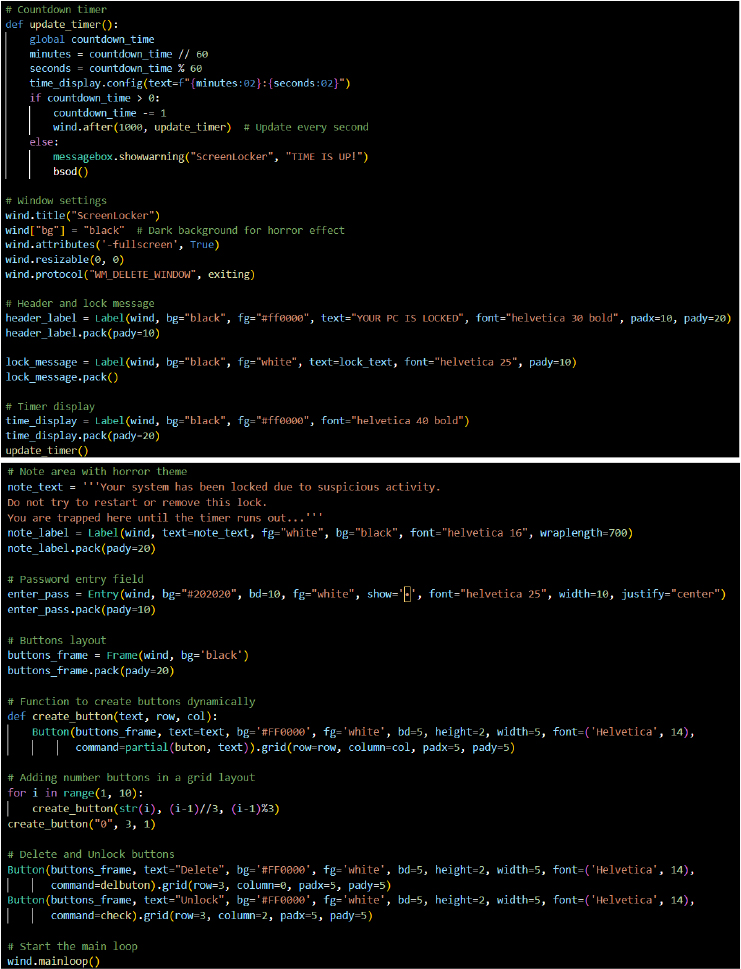Click 'wind.after(1000, update_timer)' call

click(142, 127)
